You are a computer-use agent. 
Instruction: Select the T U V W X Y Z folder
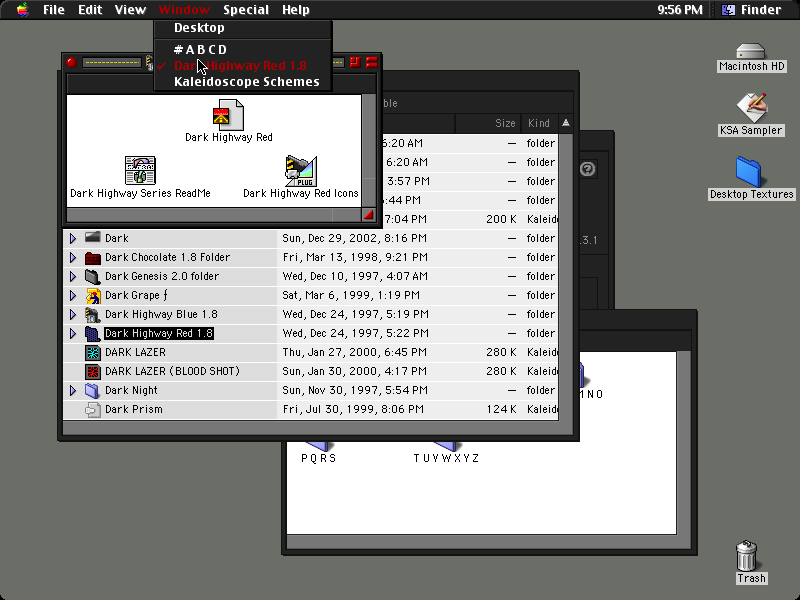click(x=446, y=453)
